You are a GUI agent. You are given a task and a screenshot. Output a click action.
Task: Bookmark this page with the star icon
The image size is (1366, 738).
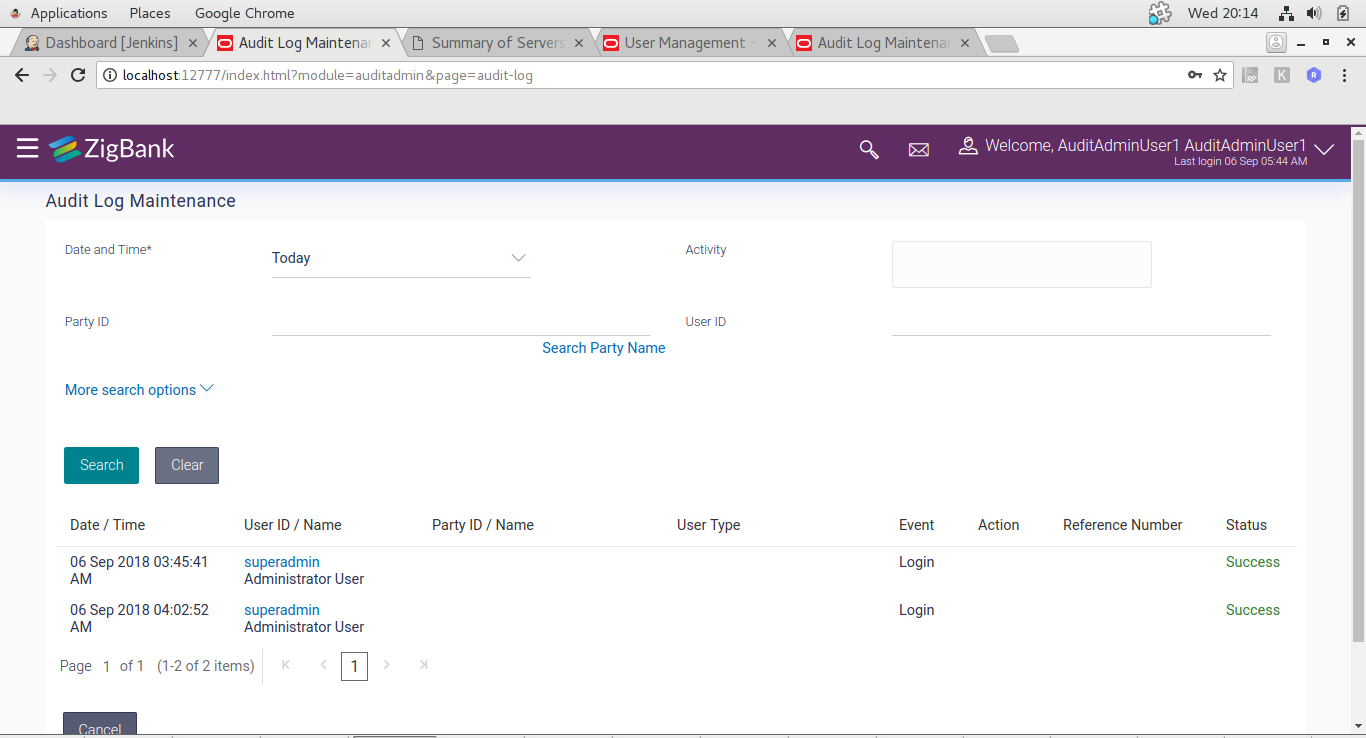coord(1220,75)
